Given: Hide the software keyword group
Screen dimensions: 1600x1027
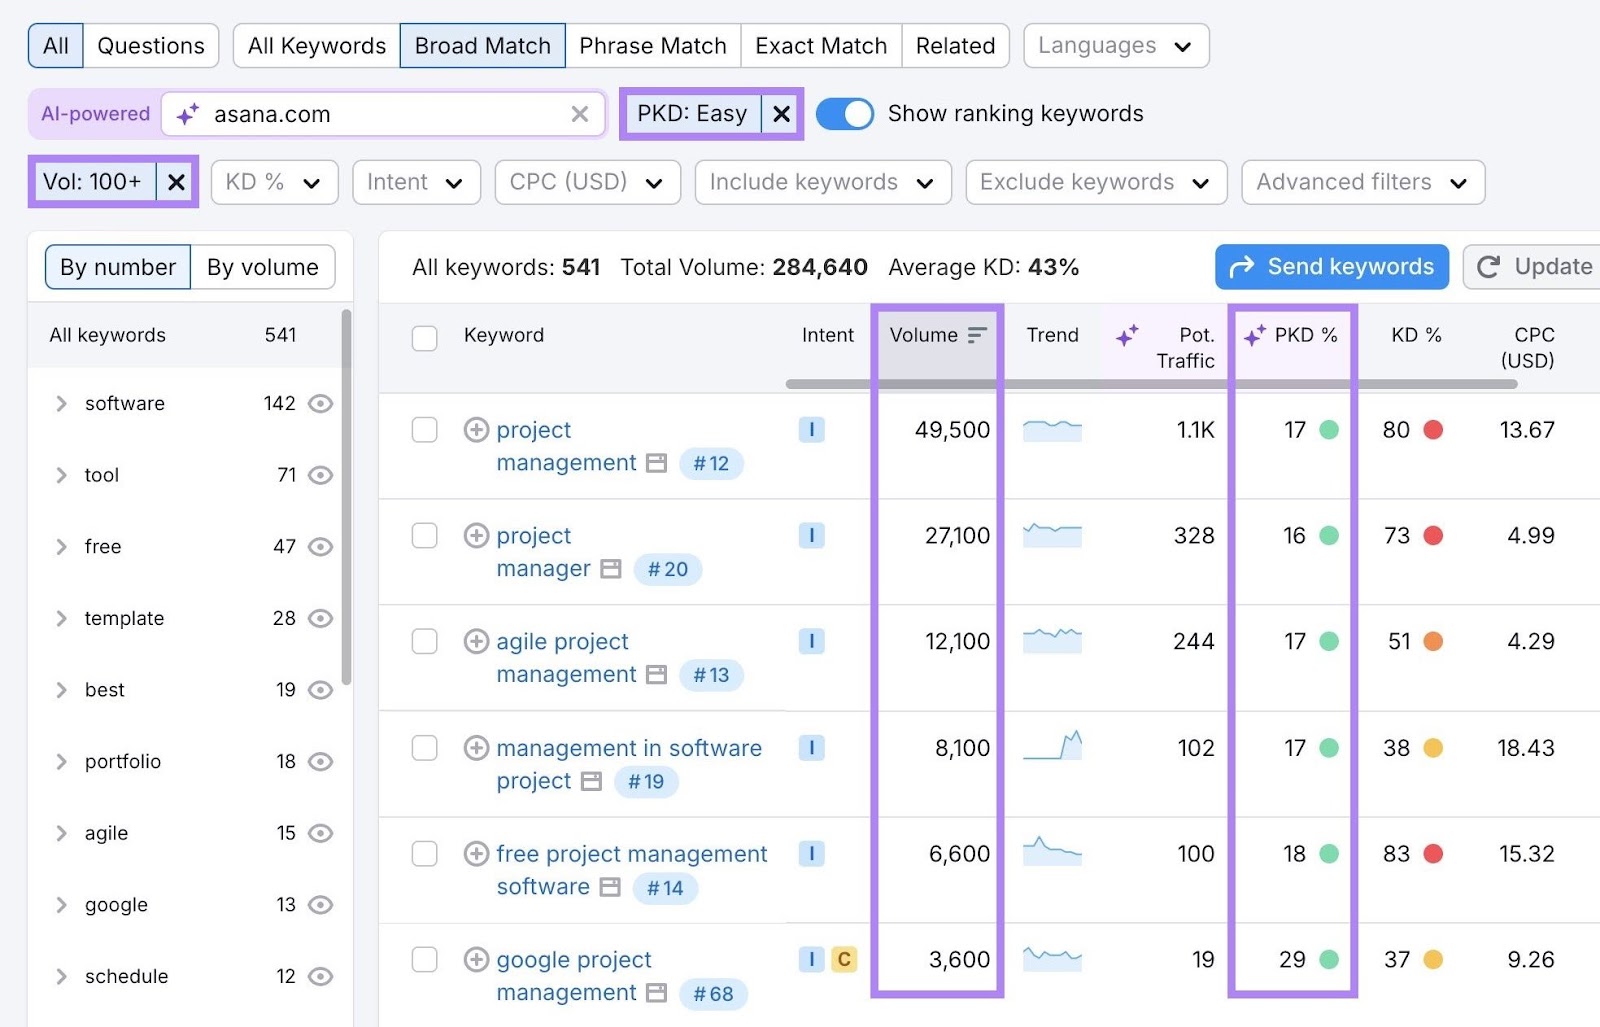Looking at the screenshot, I should [320, 404].
